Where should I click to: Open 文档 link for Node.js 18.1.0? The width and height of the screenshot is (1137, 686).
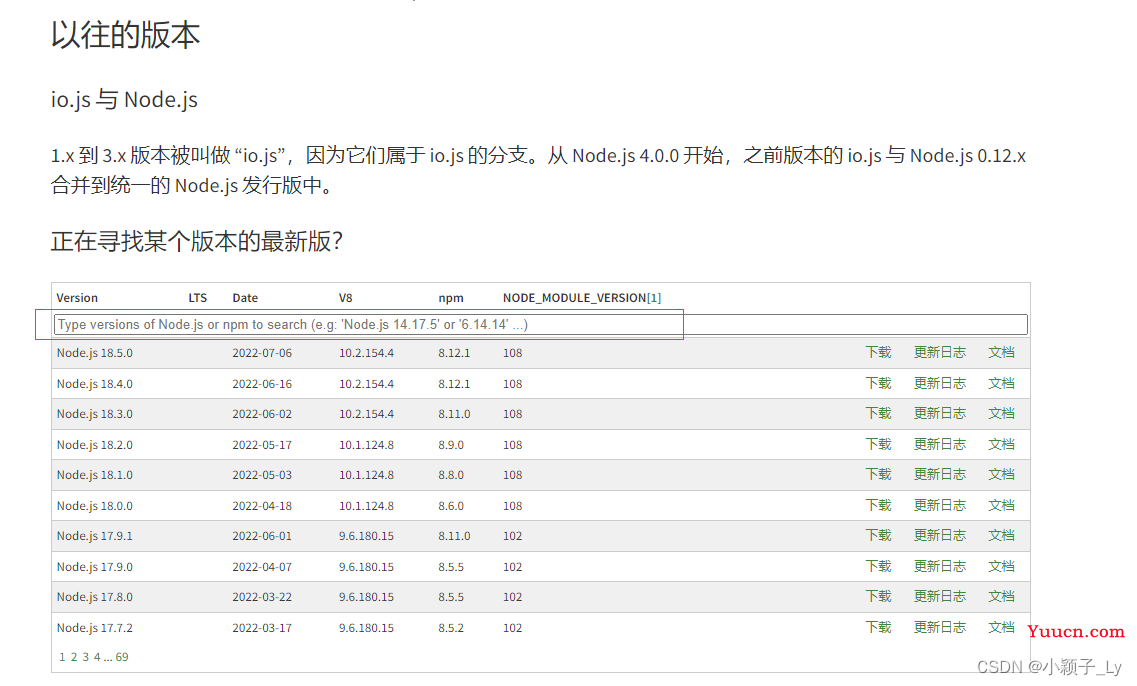[1001, 474]
